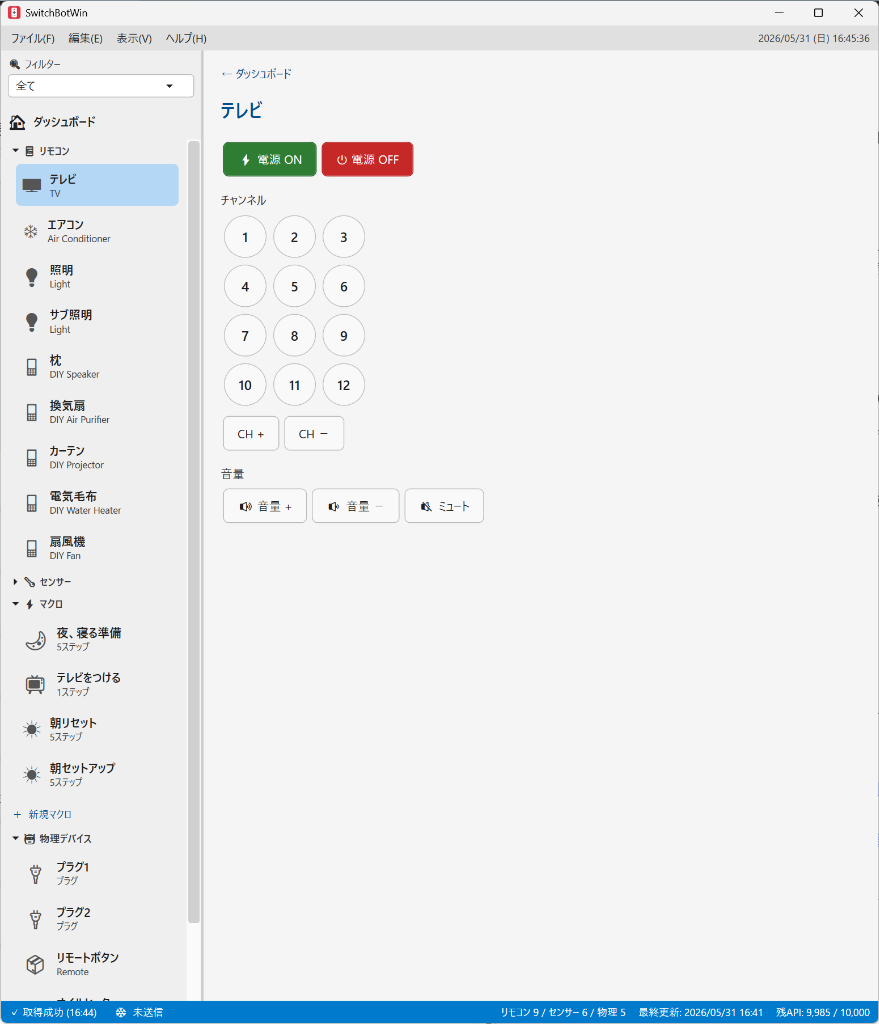Select channel 8 button
879x1024 pixels.
(x=295, y=336)
